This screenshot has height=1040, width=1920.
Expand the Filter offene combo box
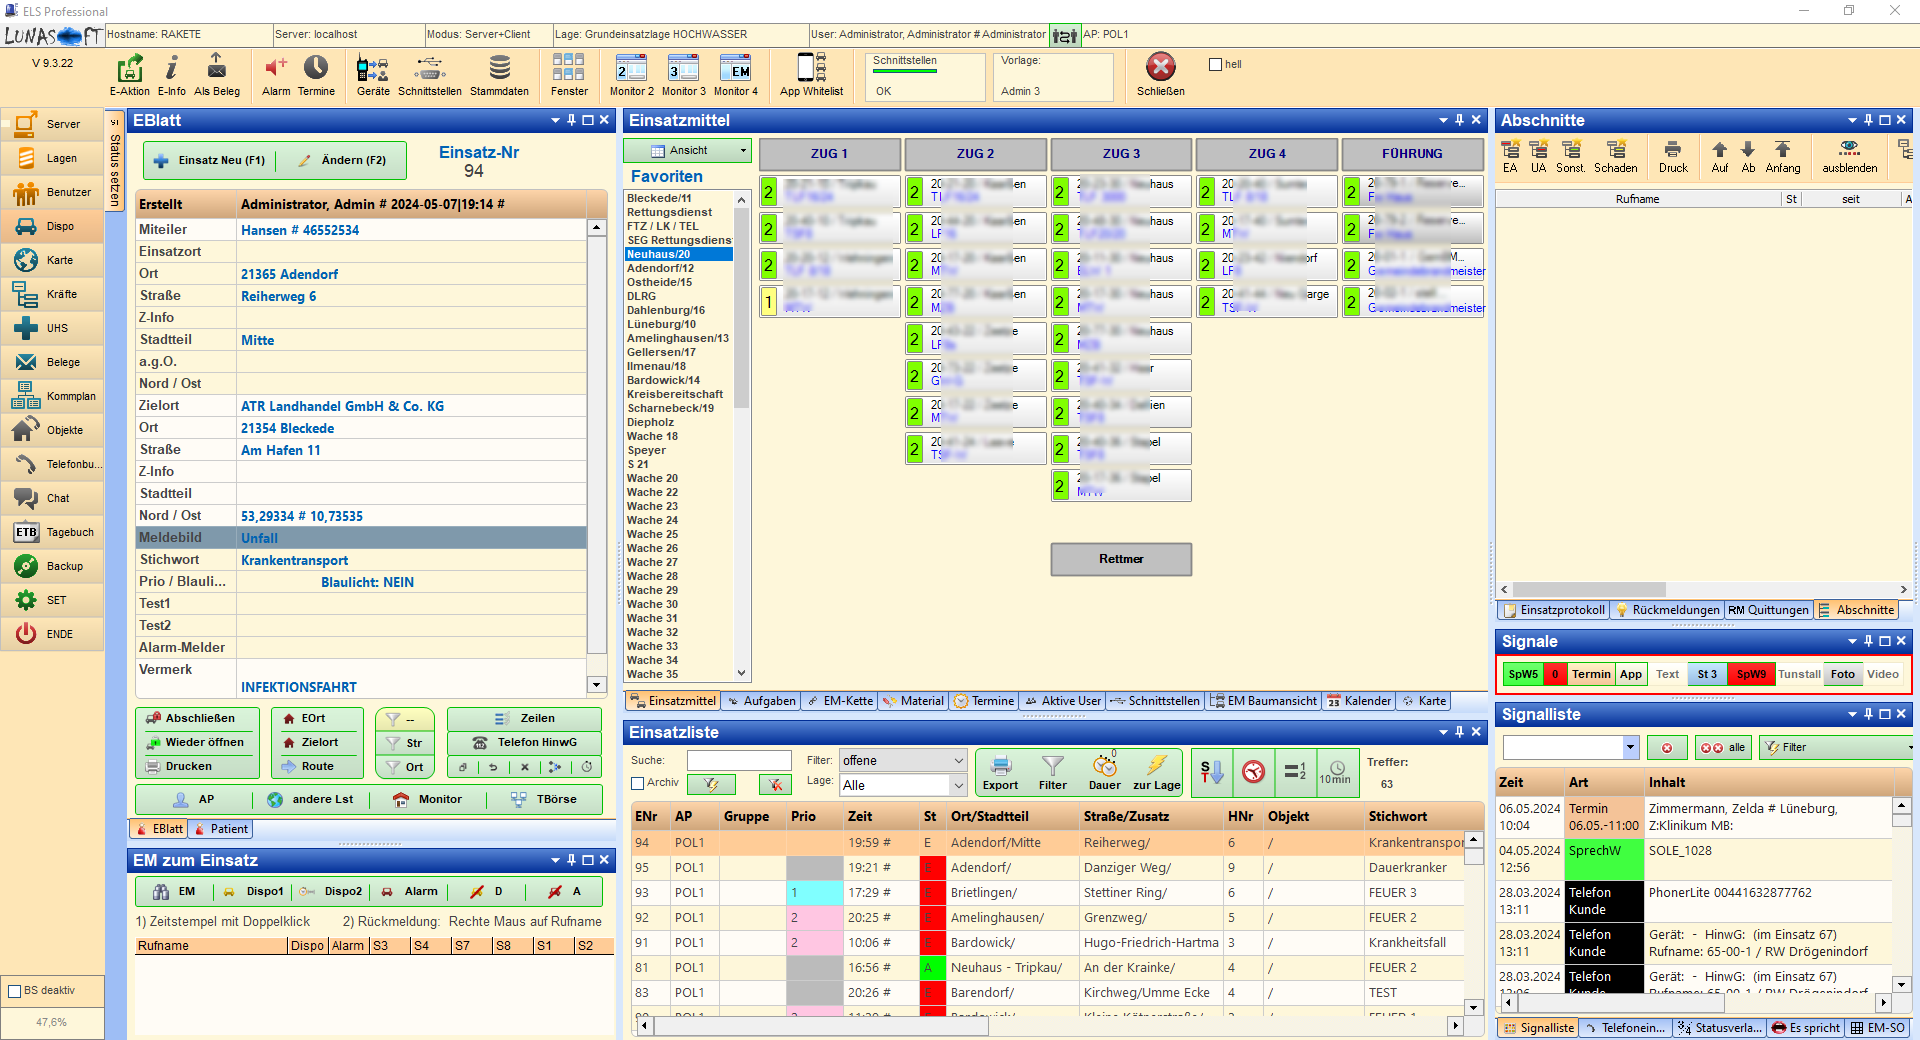coord(957,761)
